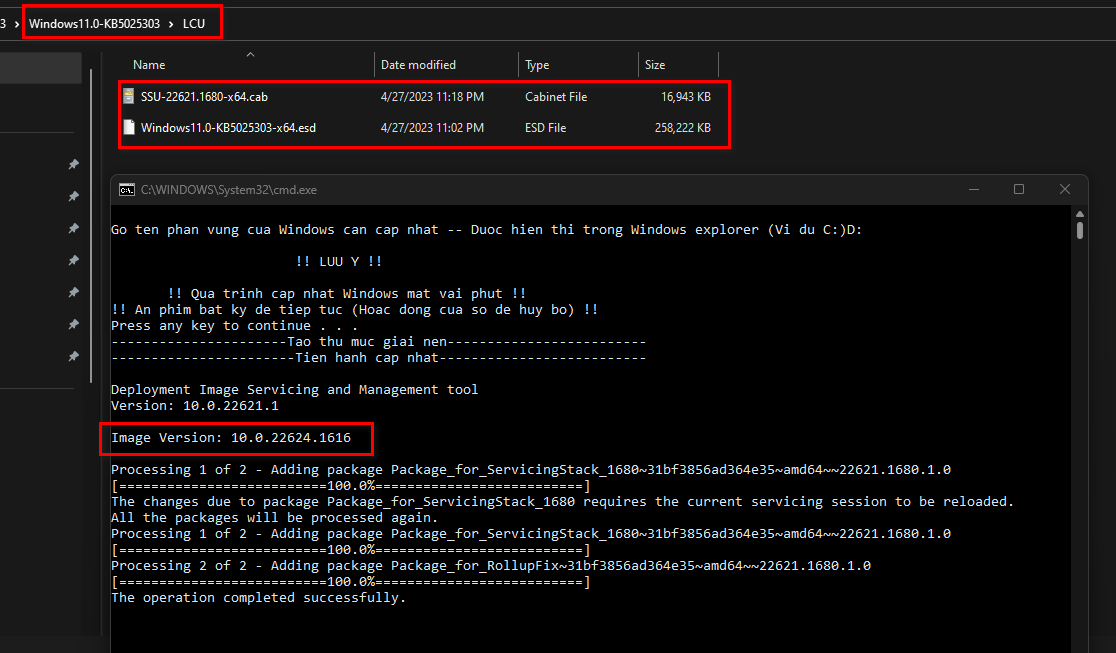Screen dimensions: 1116x653
Task: Click the '!! LUU Y !!' warning line
Action: click(x=339, y=261)
